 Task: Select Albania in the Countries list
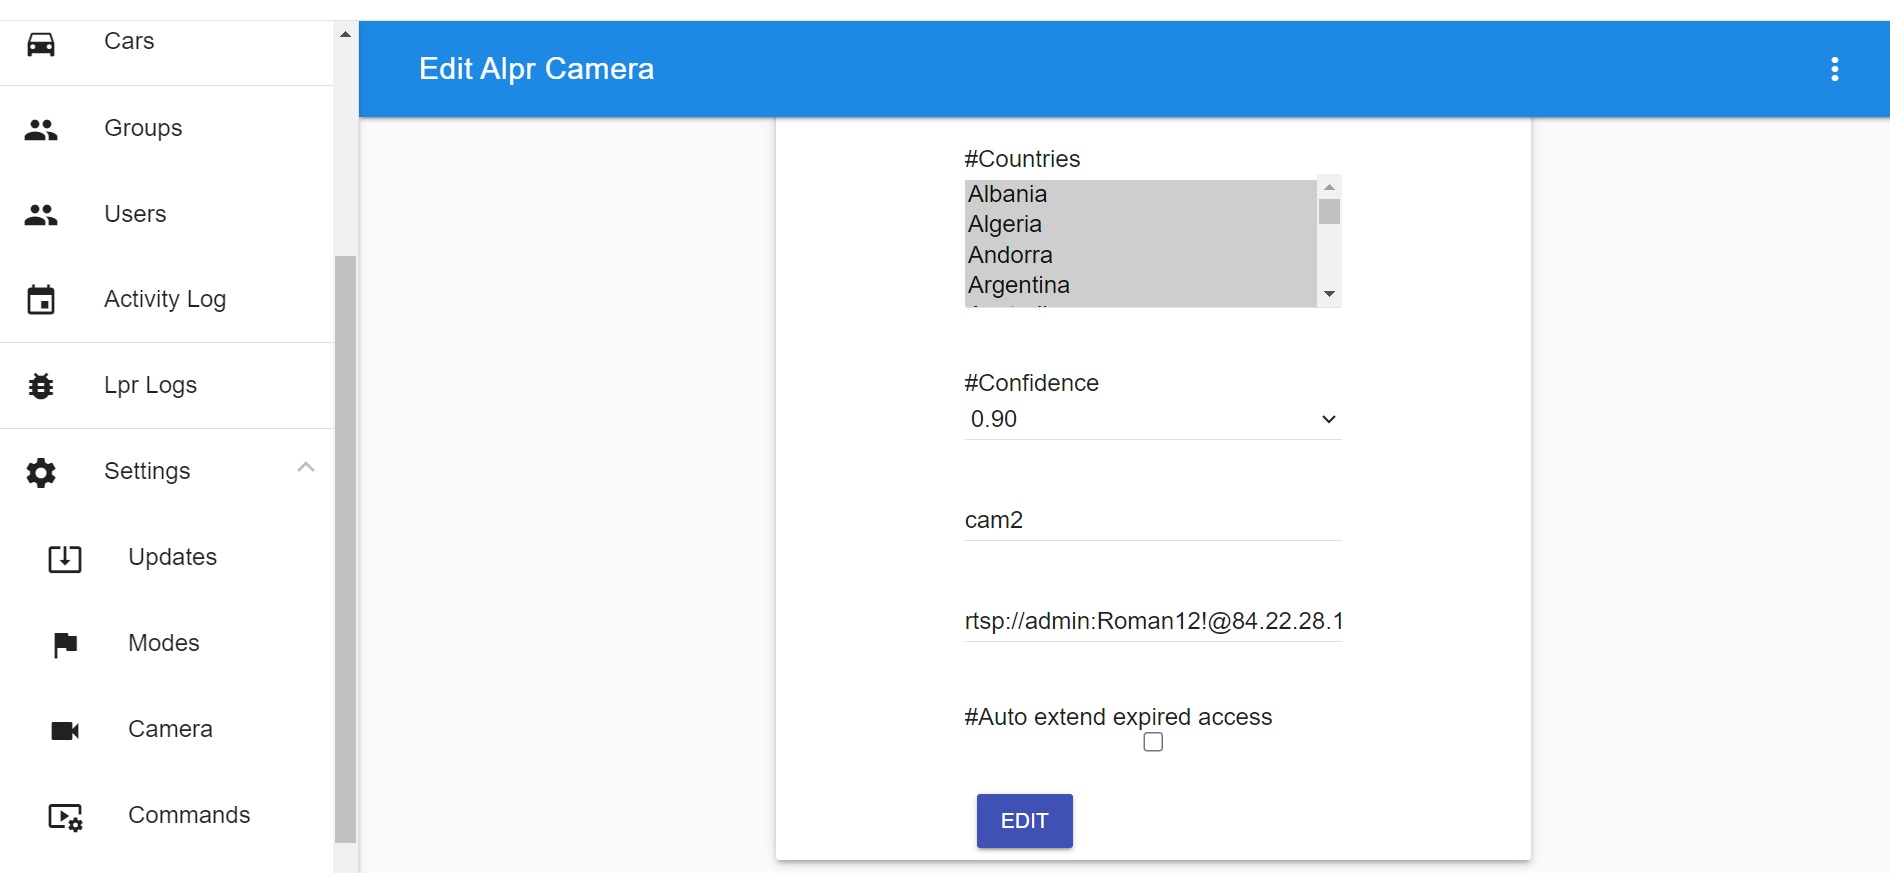(1140, 194)
